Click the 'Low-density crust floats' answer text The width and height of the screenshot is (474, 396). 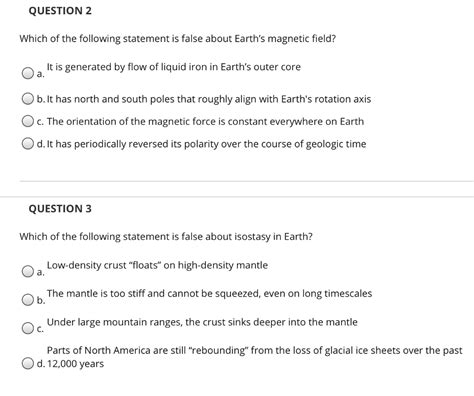157,265
